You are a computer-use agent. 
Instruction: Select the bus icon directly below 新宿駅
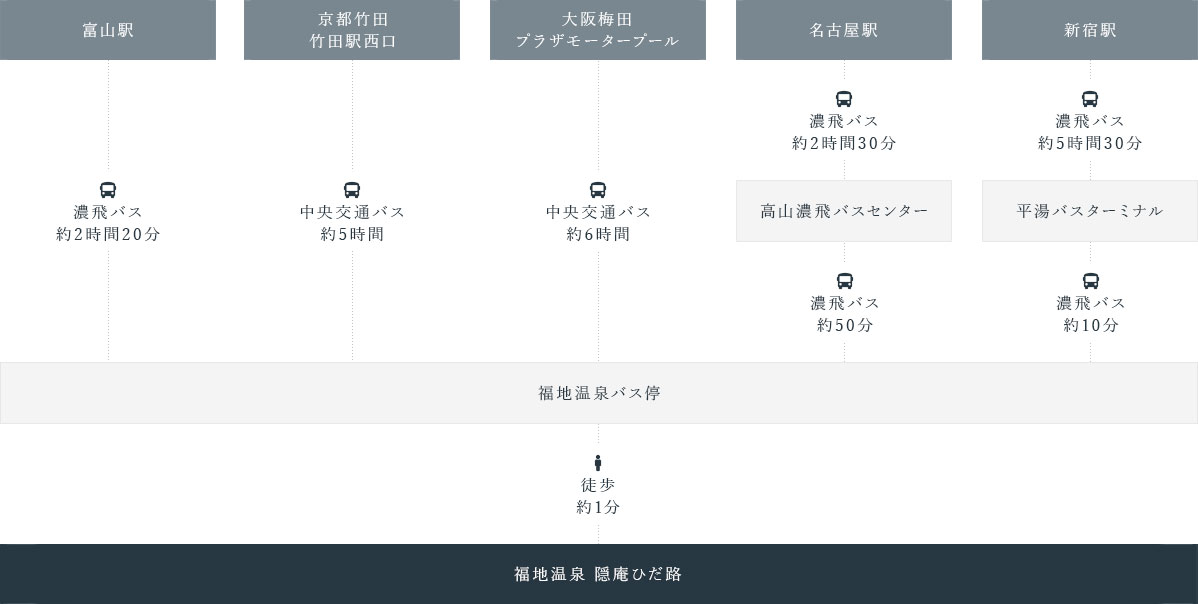click(x=1090, y=99)
